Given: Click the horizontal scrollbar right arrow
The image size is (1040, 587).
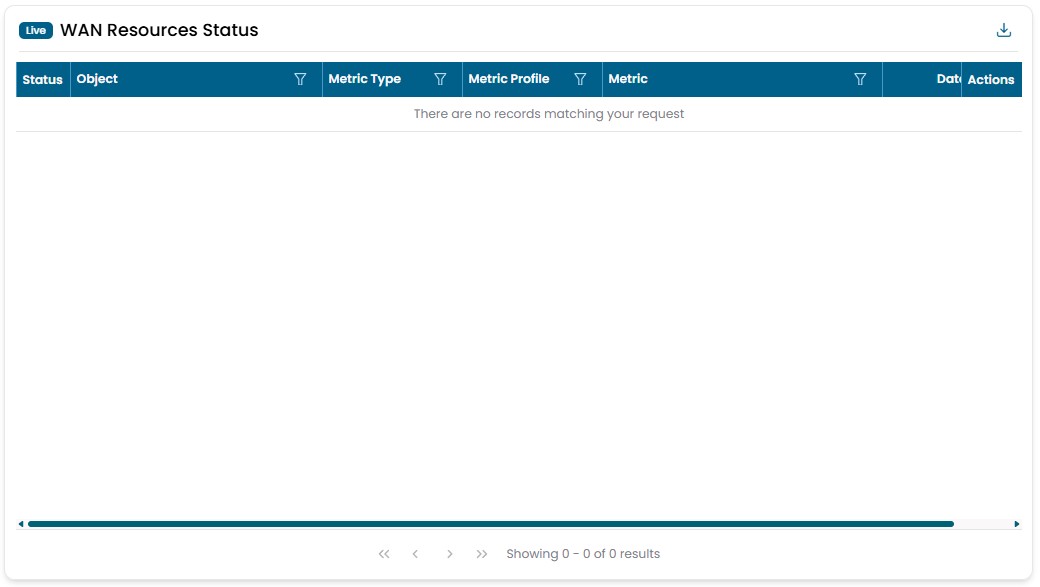Looking at the screenshot, I should [x=1017, y=524].
